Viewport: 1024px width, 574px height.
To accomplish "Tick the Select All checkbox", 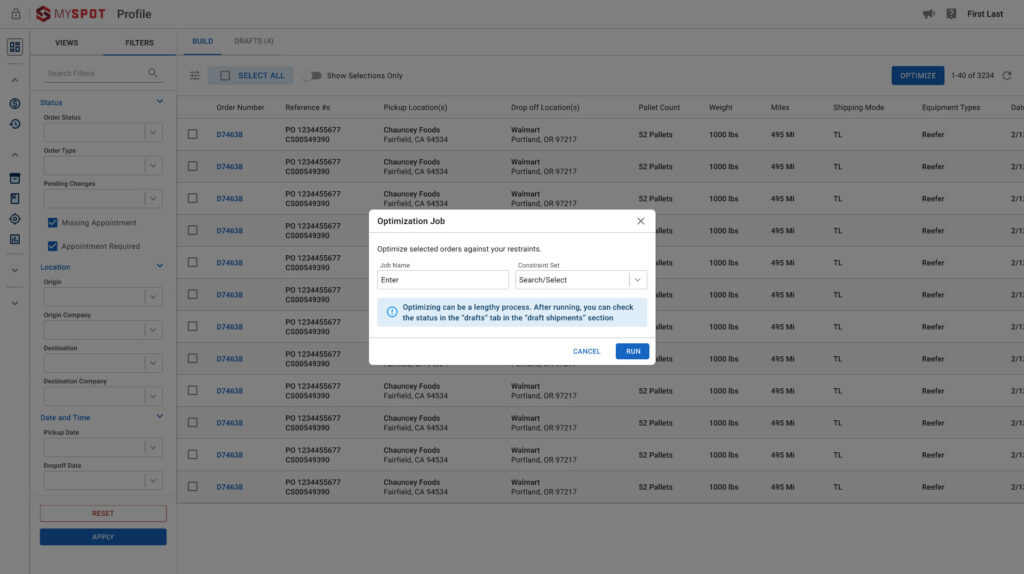I will pyautogui.click(x=225, y=76).
